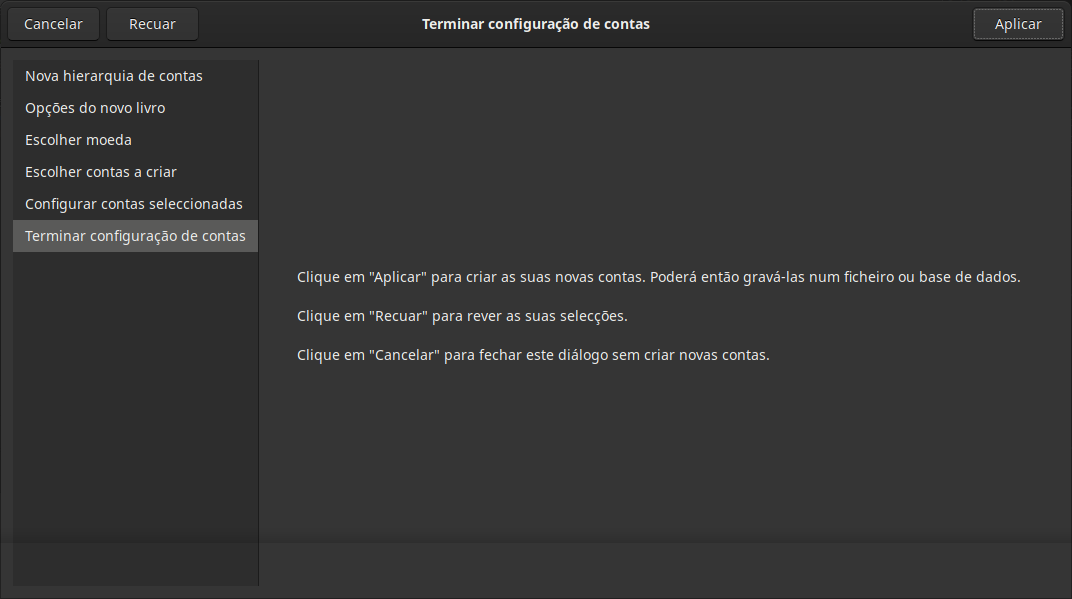The image size is (1072, 599).
Task: Apply the account setup with Aplicar
Action: [x=1017, y=24]
